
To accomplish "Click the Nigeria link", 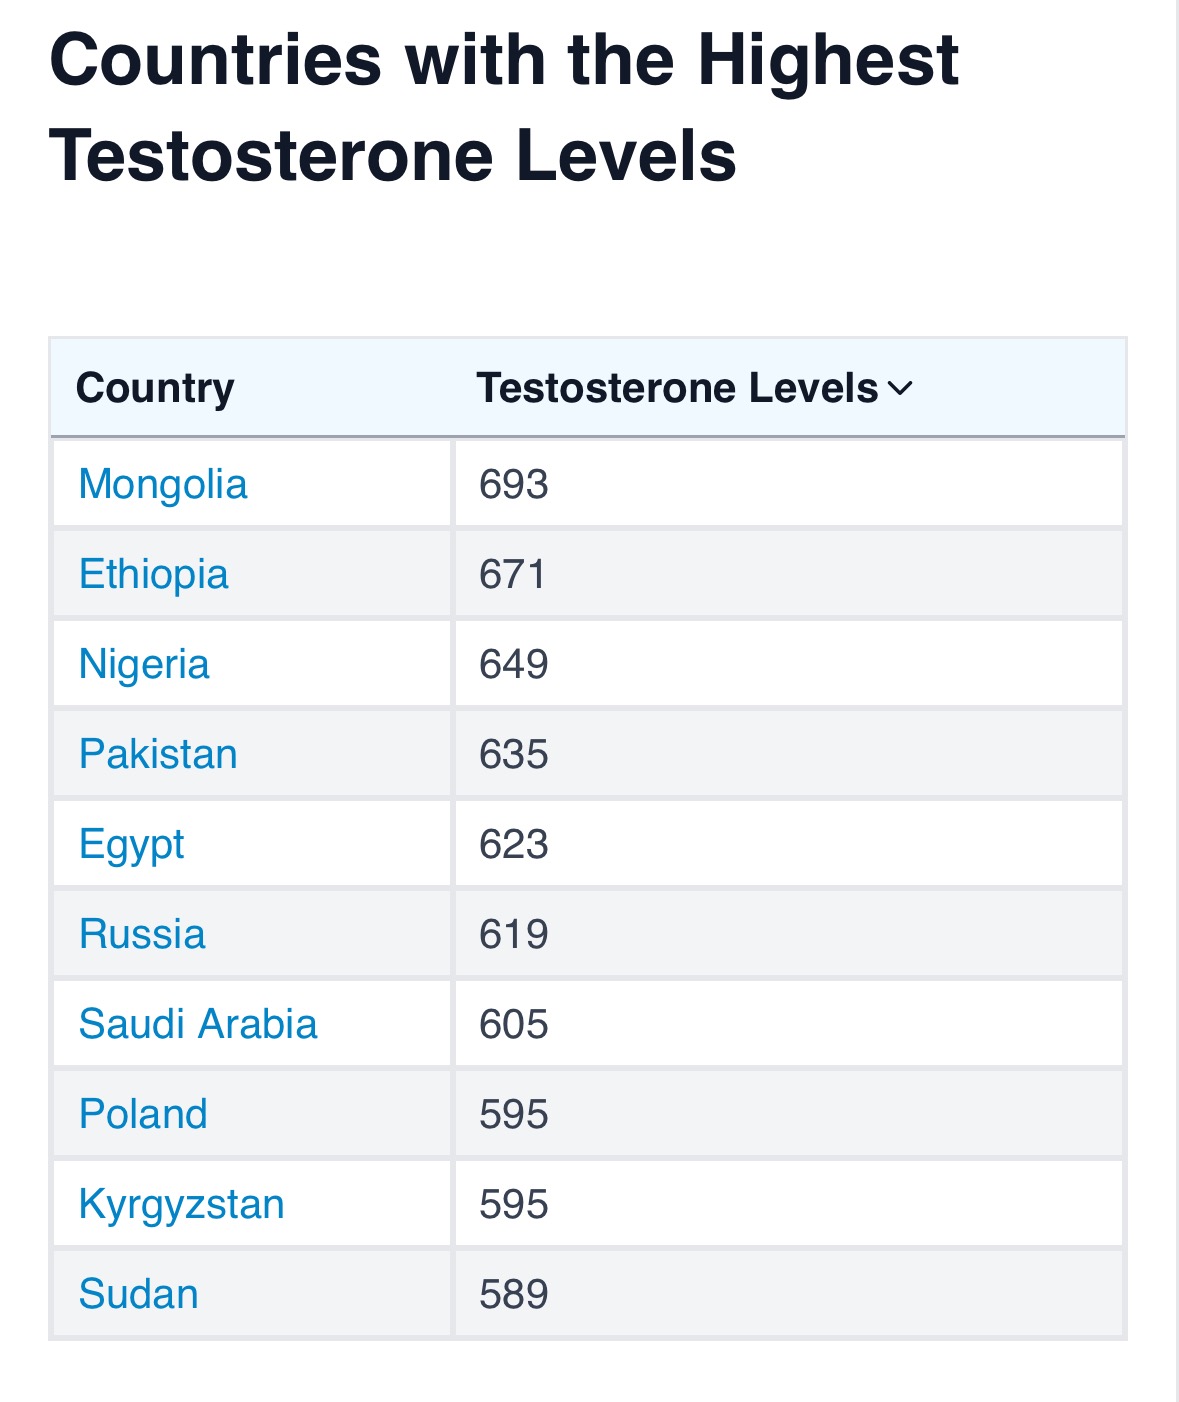I will (x=144, y=665).
